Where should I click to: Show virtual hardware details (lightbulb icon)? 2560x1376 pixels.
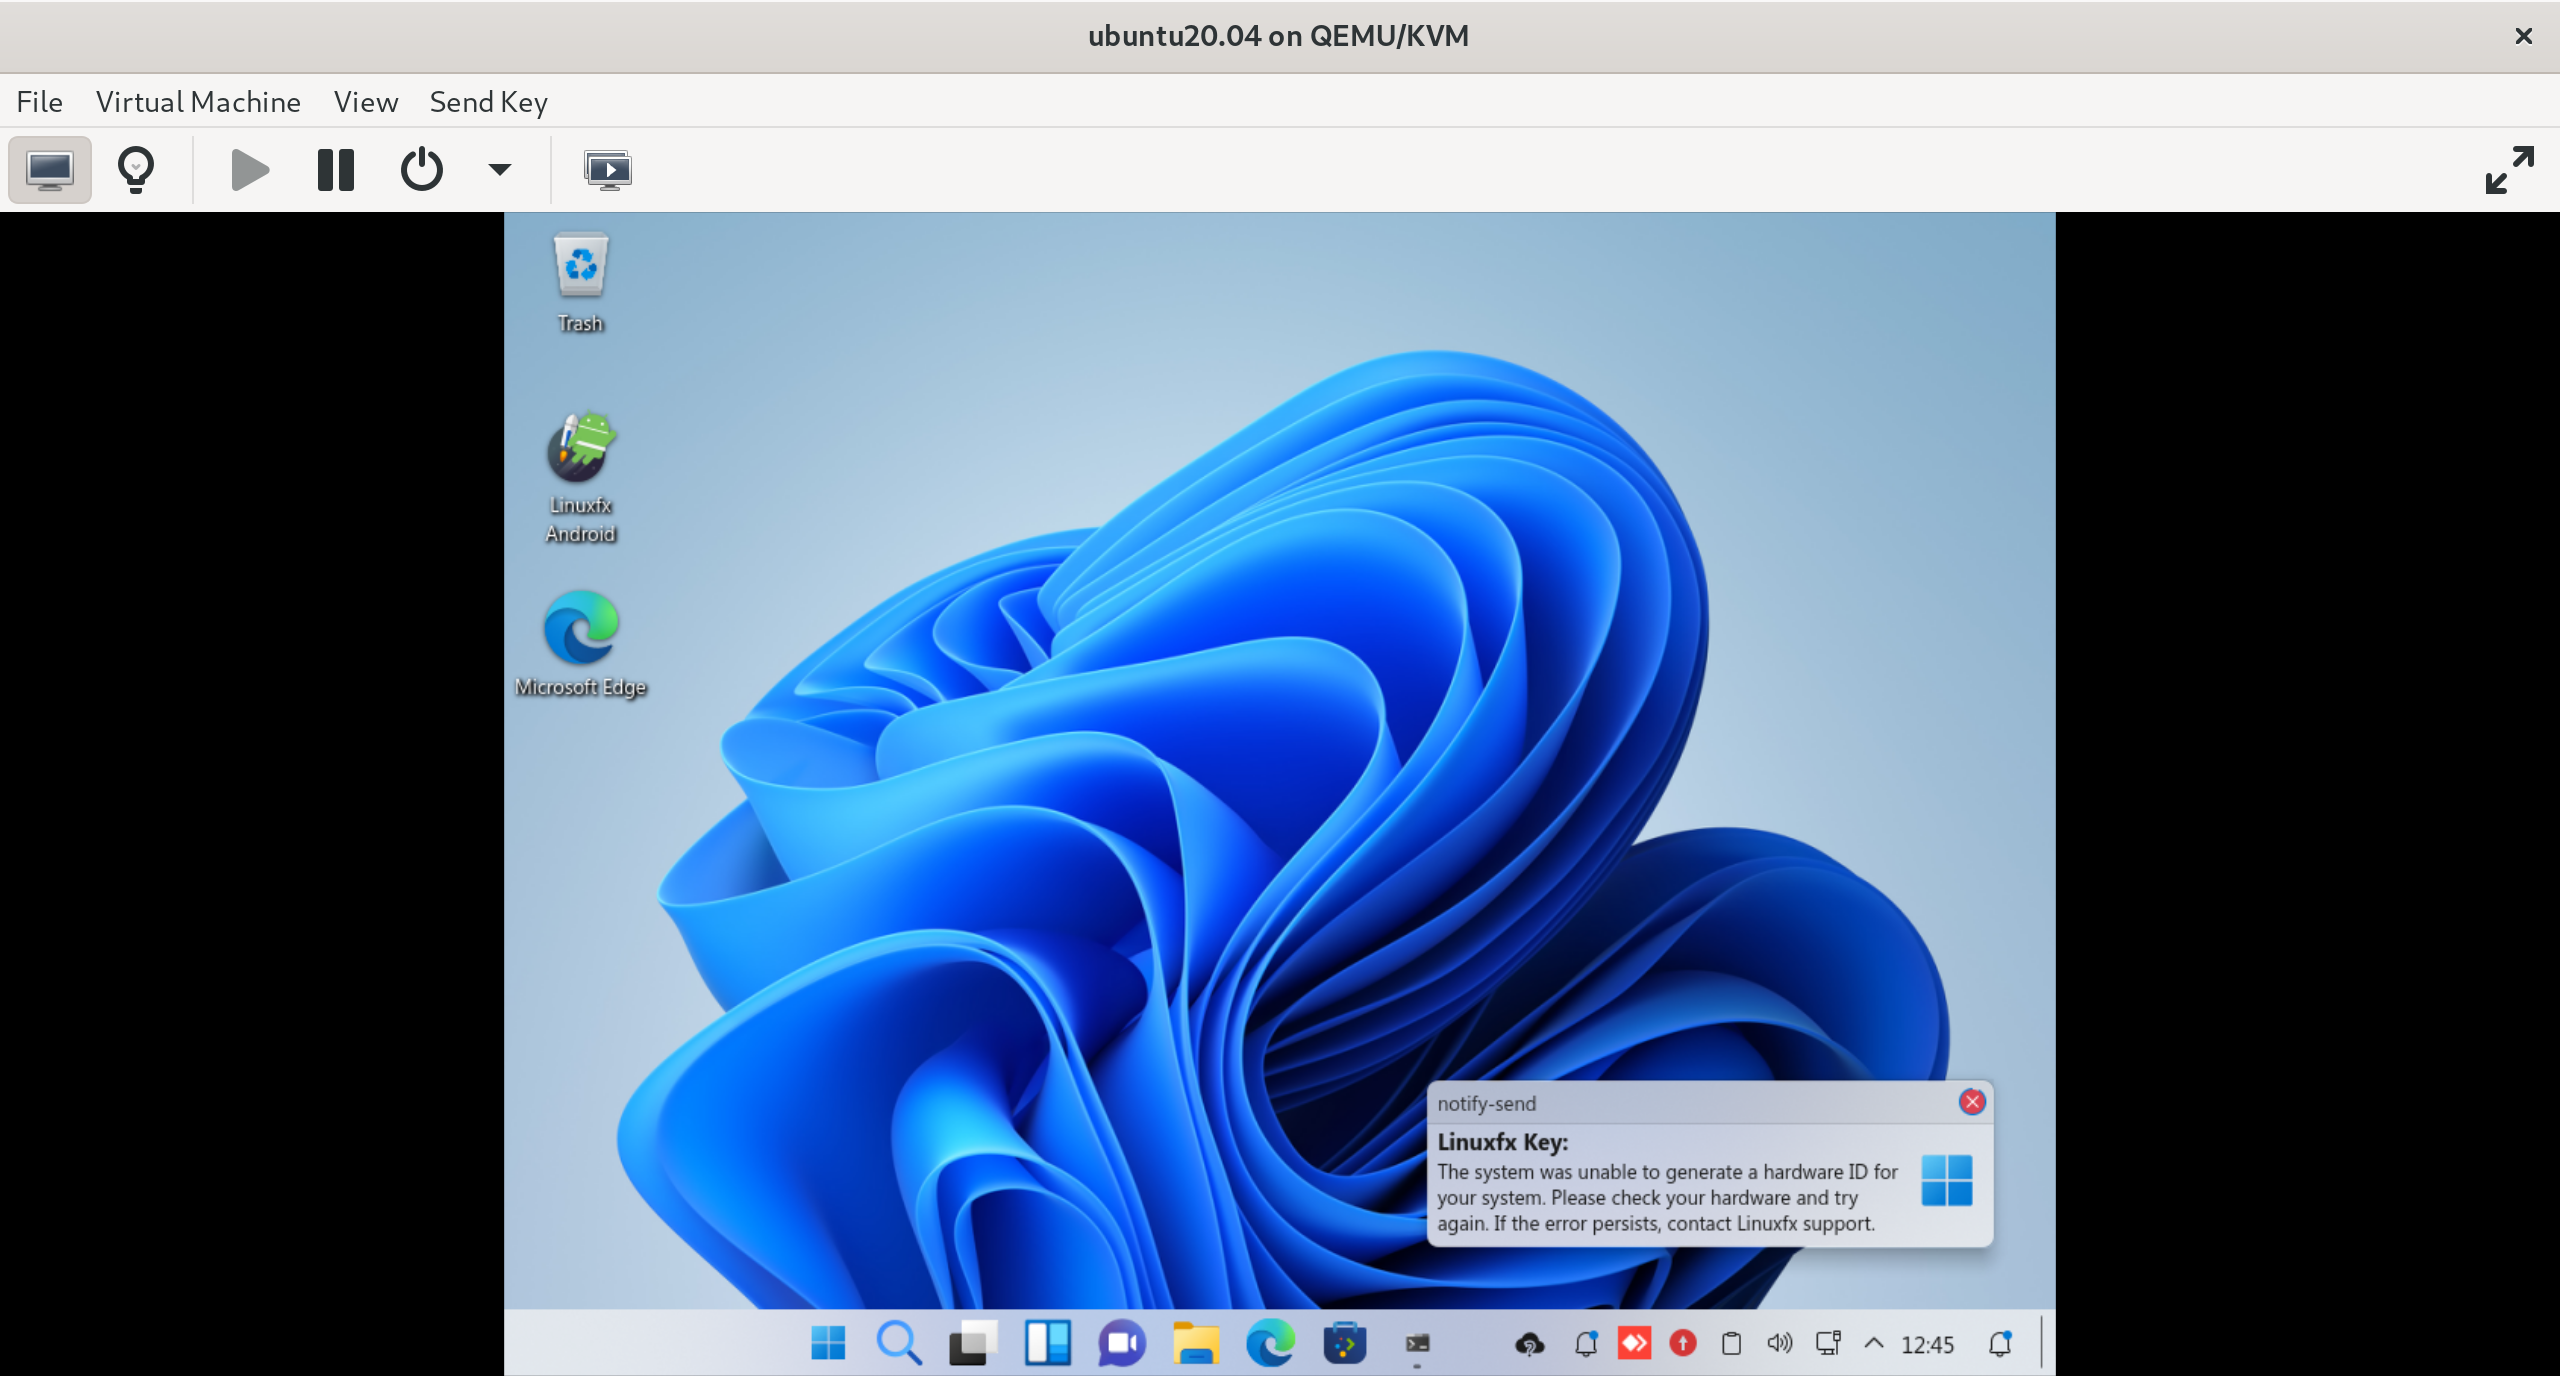[x=136, y=170]
